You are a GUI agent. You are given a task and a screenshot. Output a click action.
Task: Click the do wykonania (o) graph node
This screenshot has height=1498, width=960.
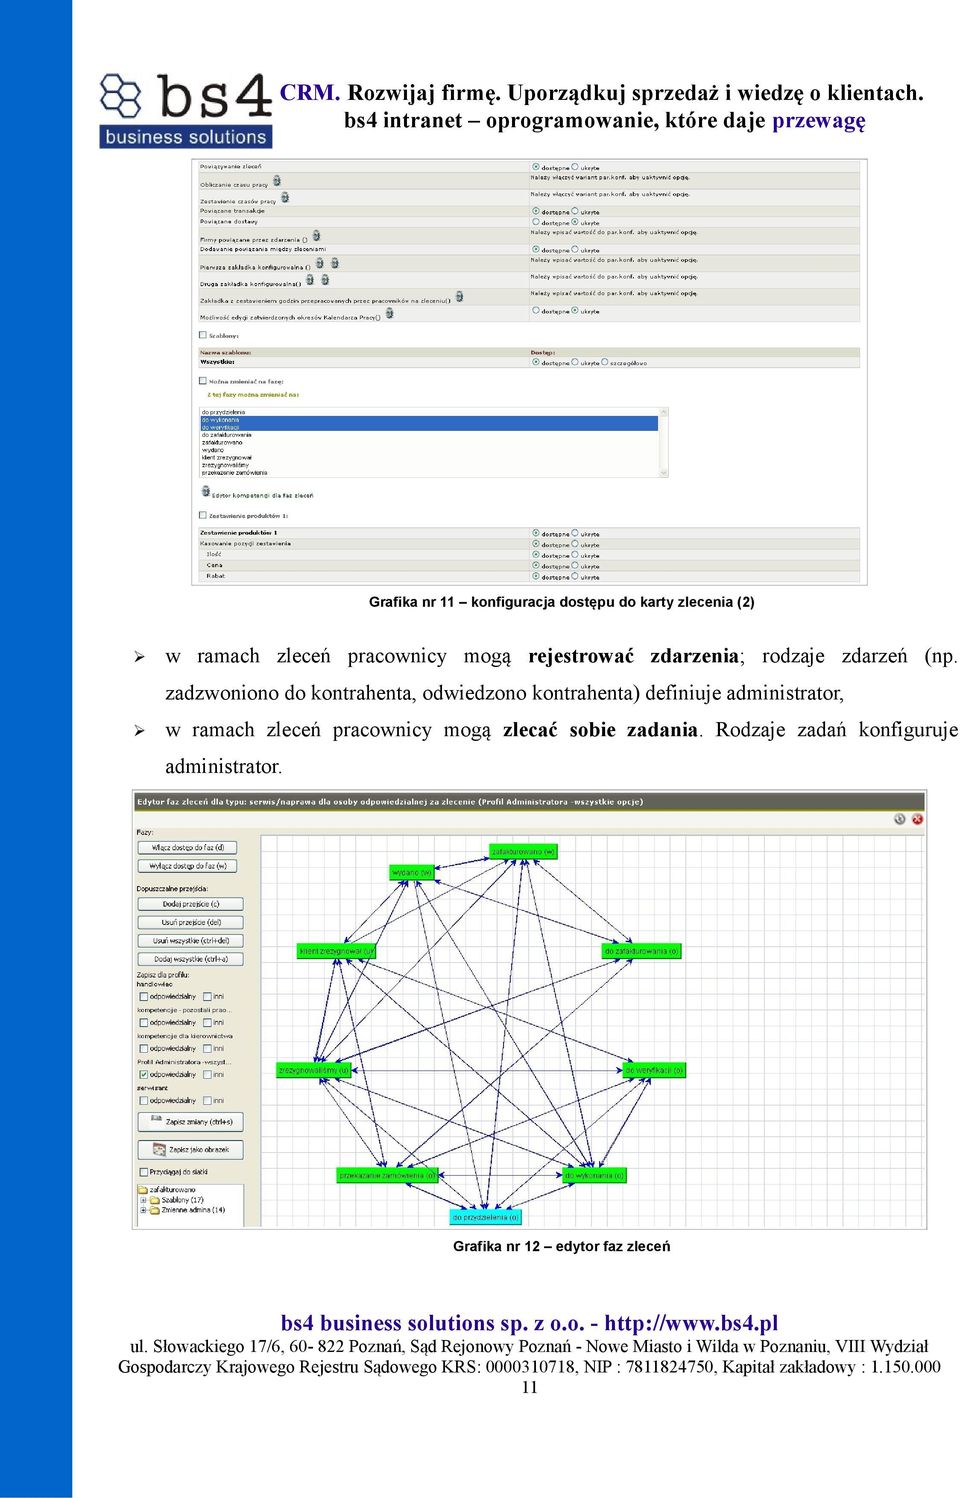[x=594, y=1176]
